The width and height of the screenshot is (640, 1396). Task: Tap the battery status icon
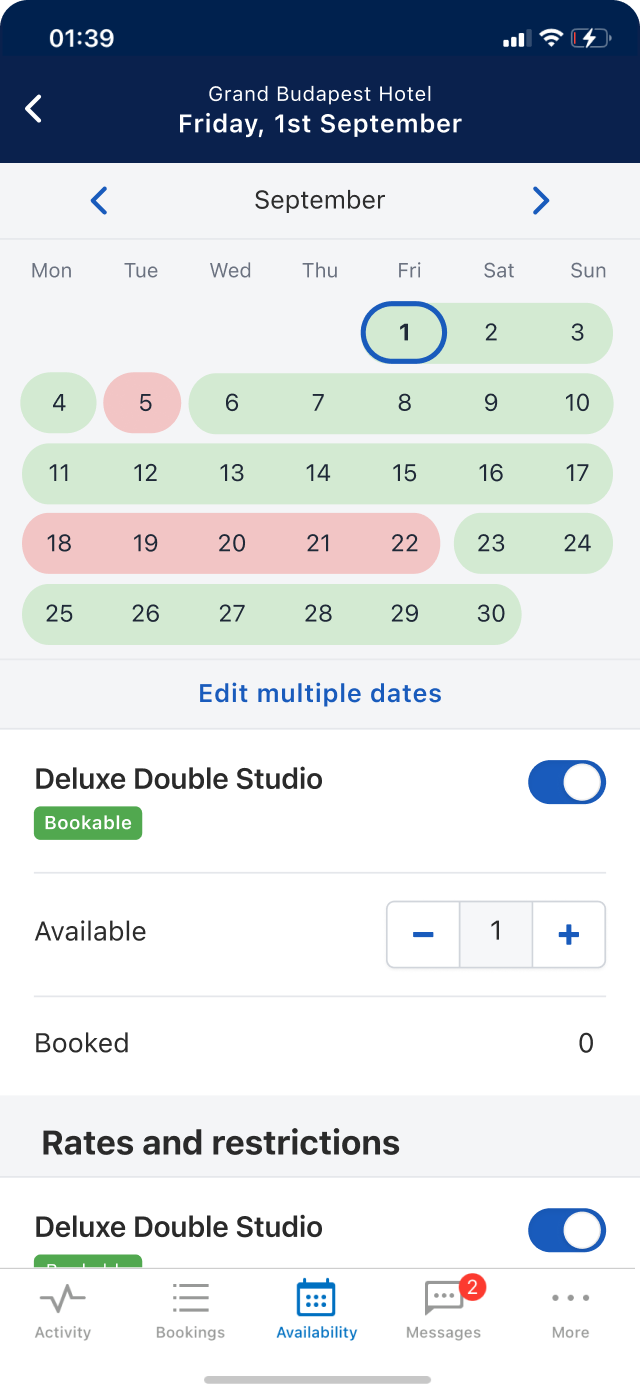pos(589,38)
